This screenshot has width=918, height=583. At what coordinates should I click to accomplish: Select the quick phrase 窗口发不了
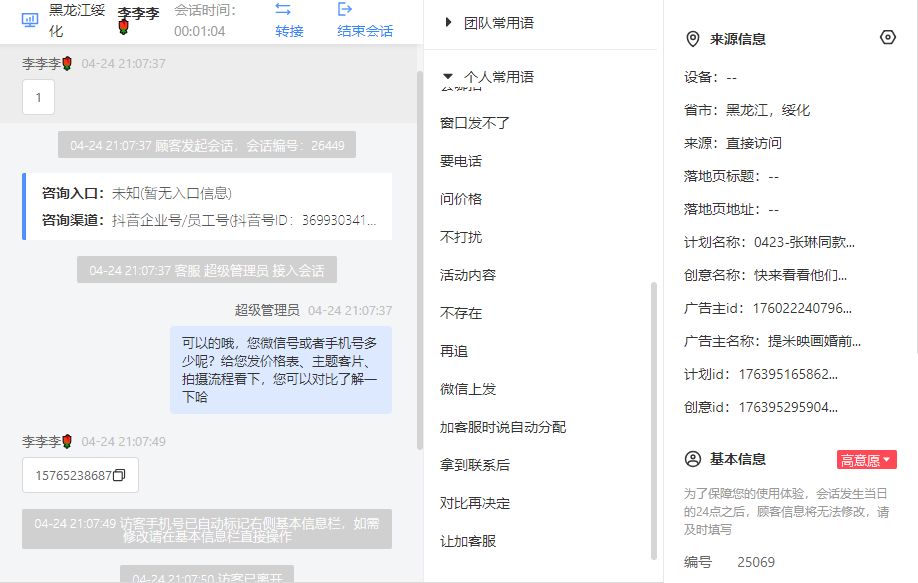click(x=475, y=124)
